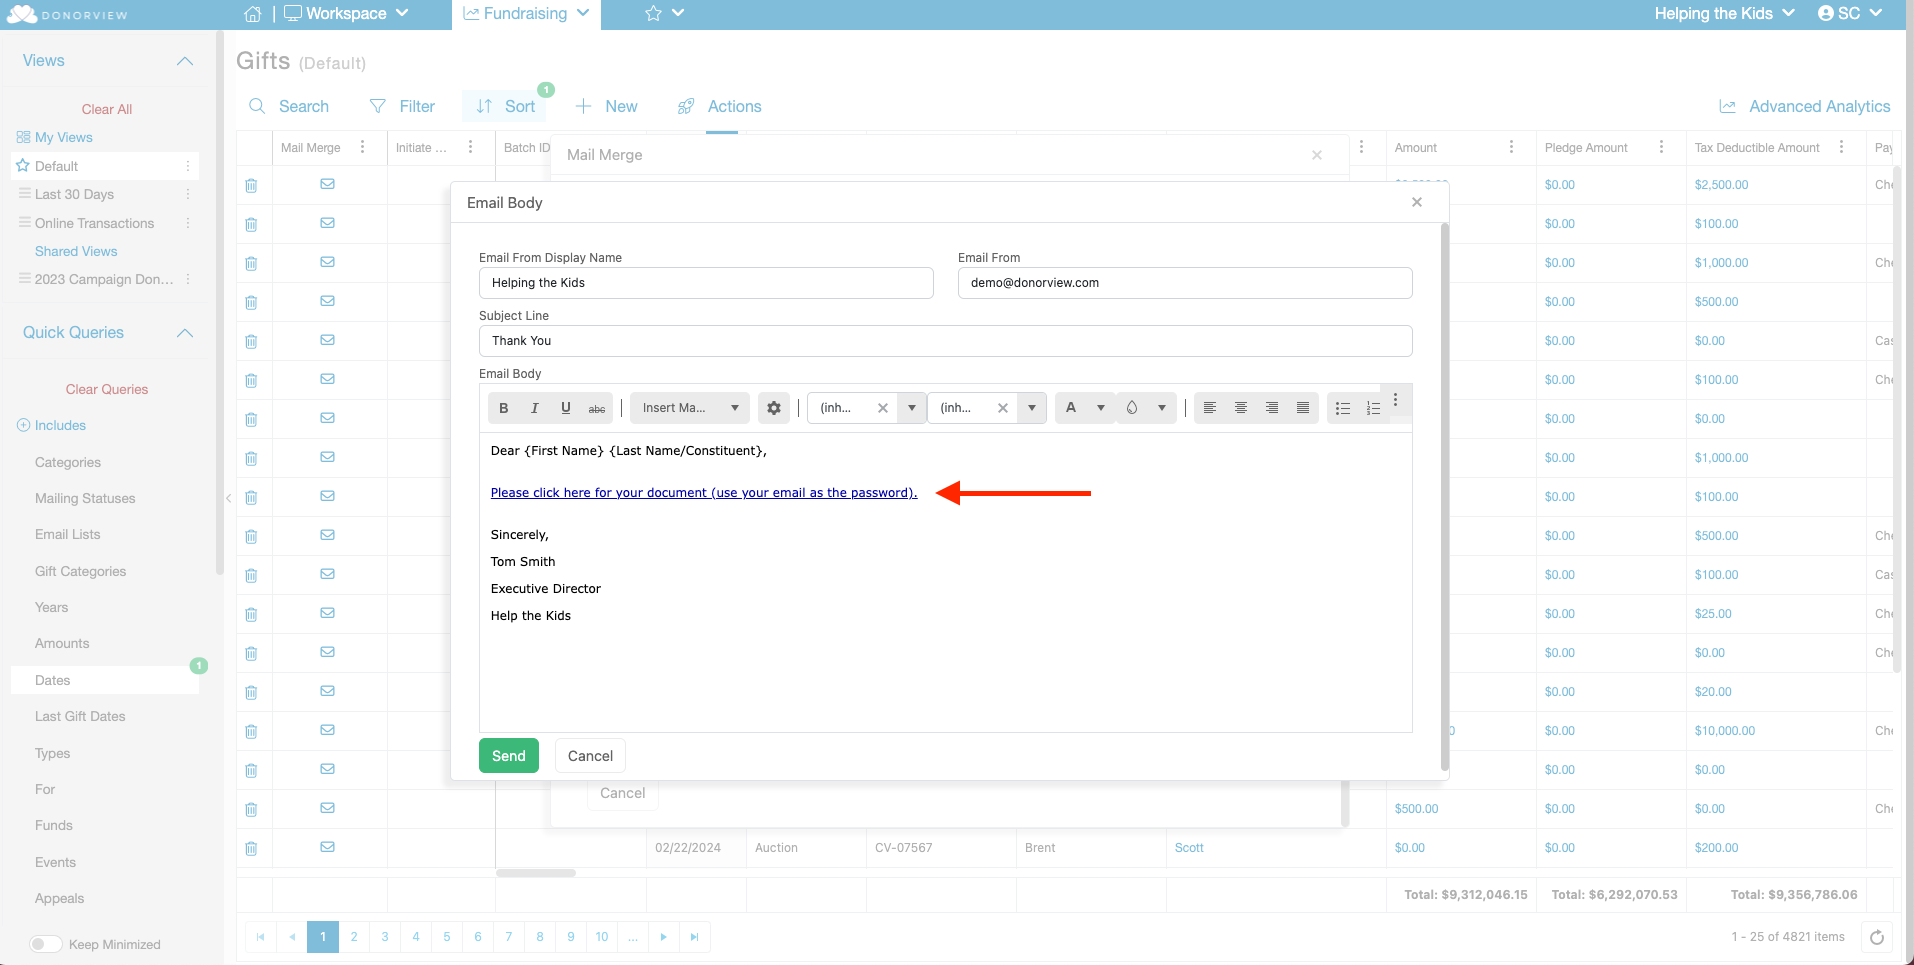The image size is (1914, 965).
Task: Open the Workspace dropdown
Action: [347, 14]
